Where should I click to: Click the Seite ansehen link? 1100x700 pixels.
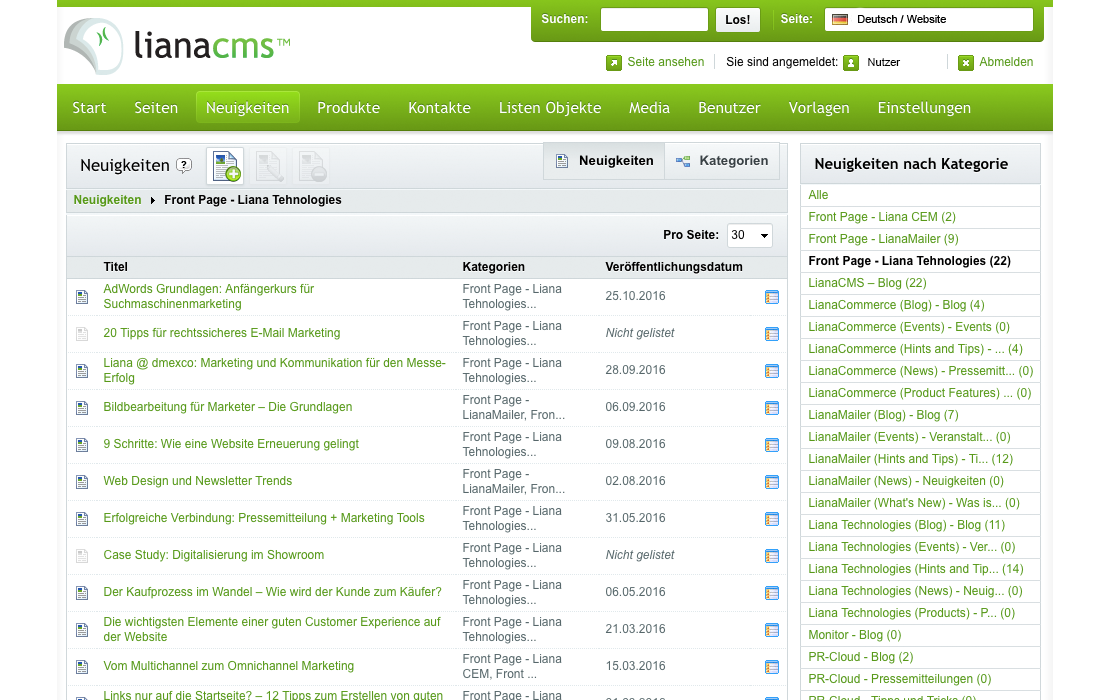click(665, 62)
